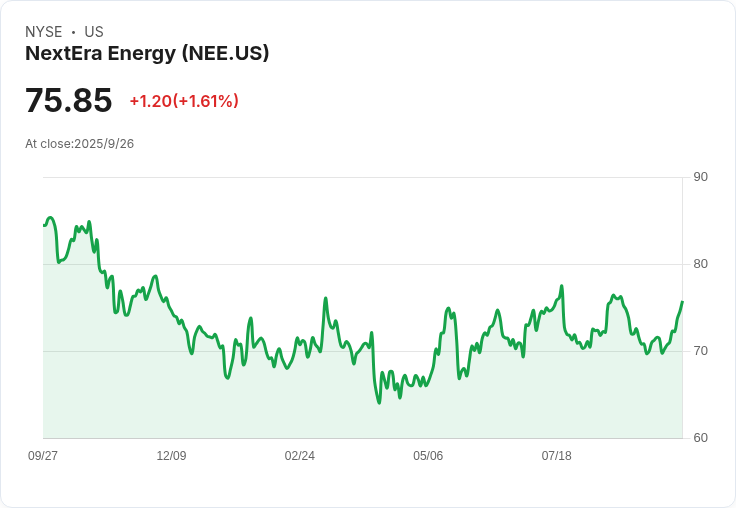
Task: Click the 07/18 date axis label
Action: (x=557, y=456)
